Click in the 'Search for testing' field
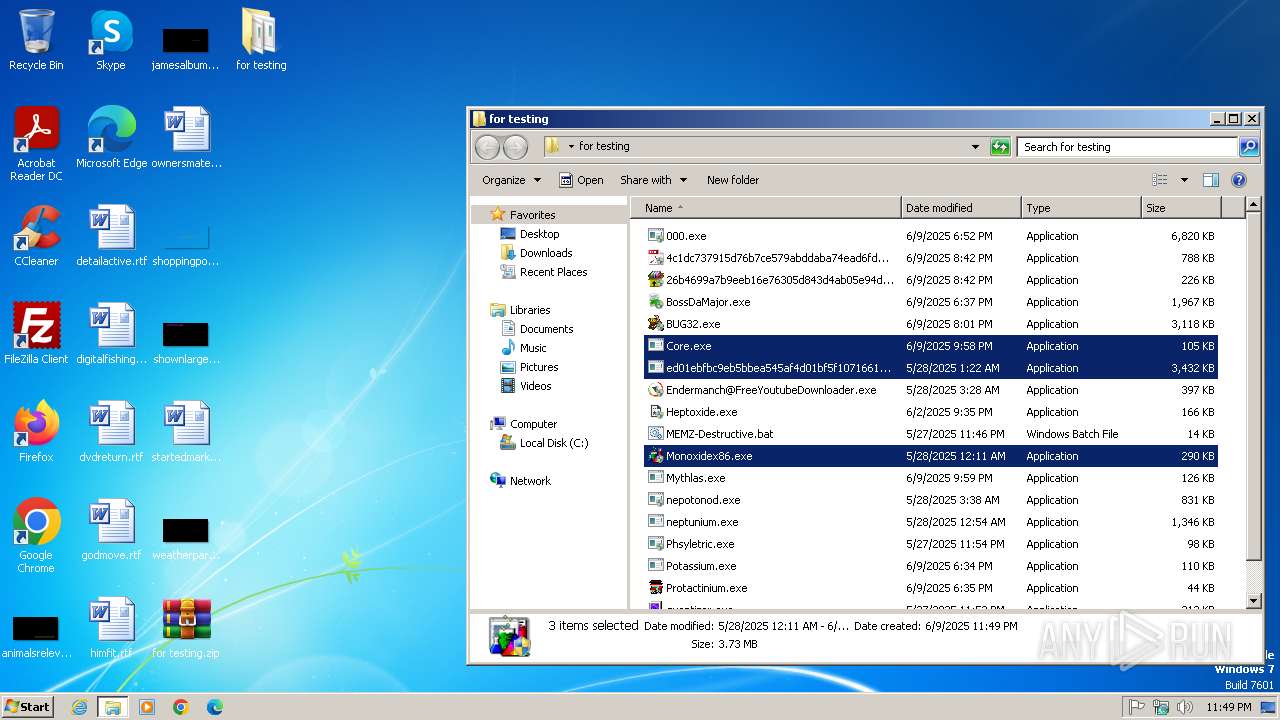Image resolution: width=1280 pixels, height=720 pixels. point(1127,147)
